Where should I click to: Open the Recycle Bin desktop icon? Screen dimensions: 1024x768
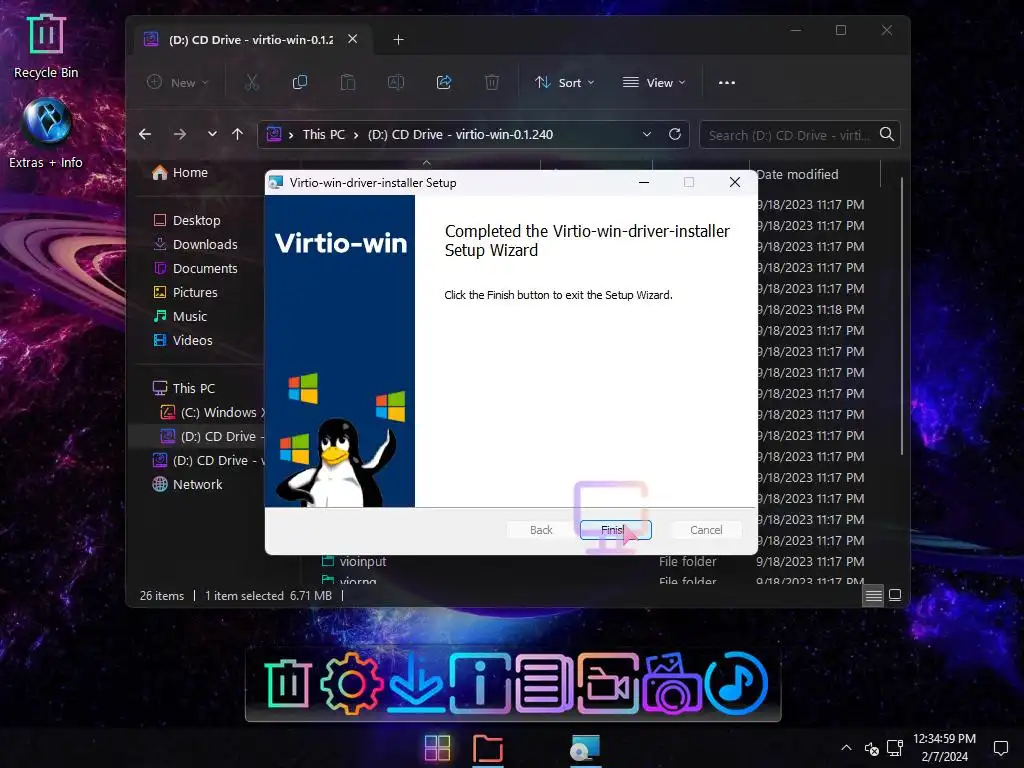(46, 46)
